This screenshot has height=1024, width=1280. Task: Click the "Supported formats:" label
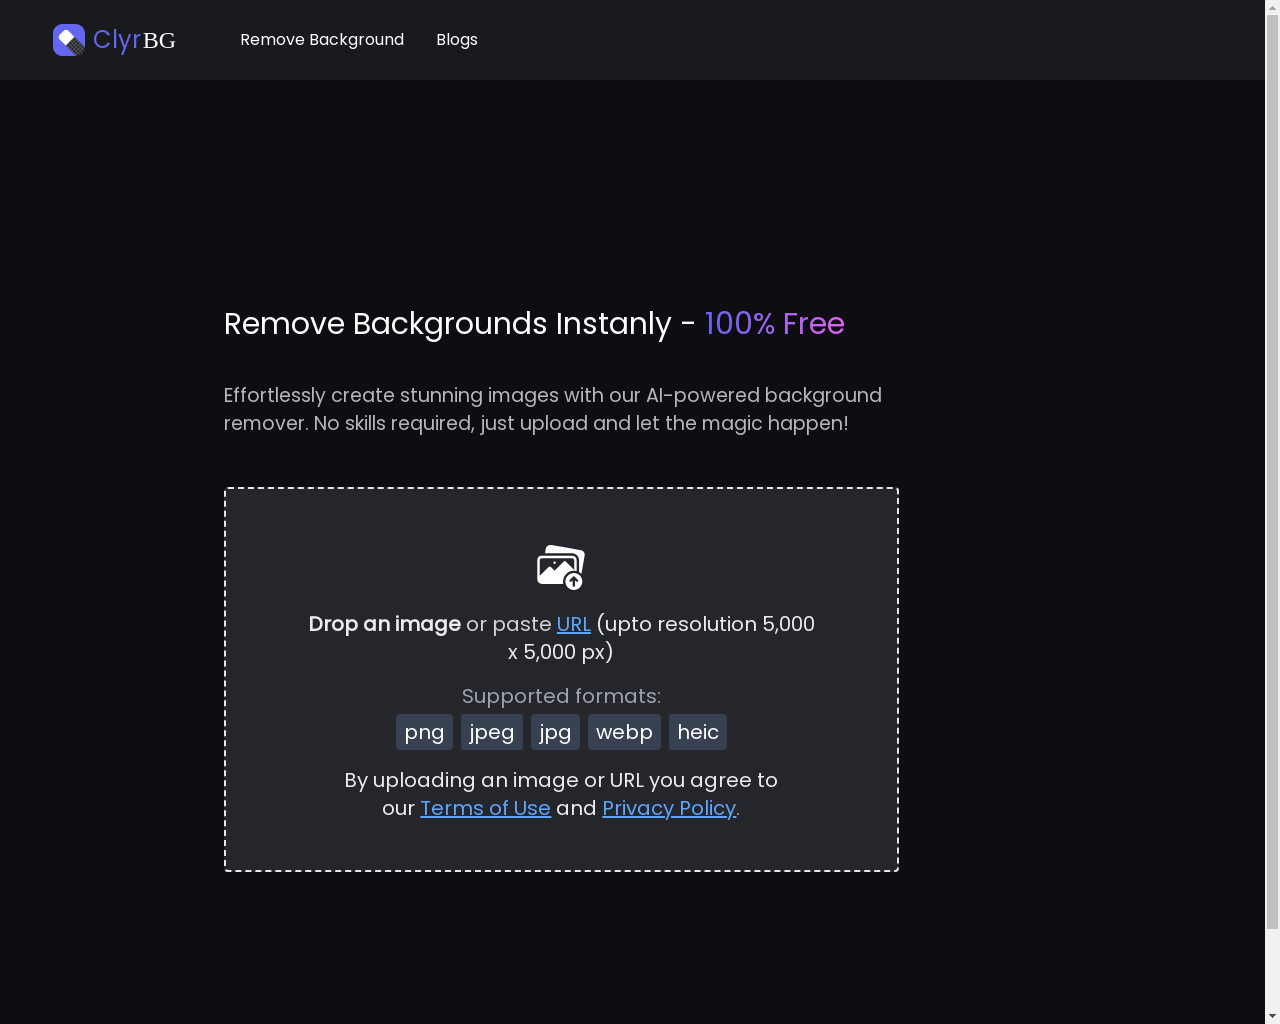[561, 696]
